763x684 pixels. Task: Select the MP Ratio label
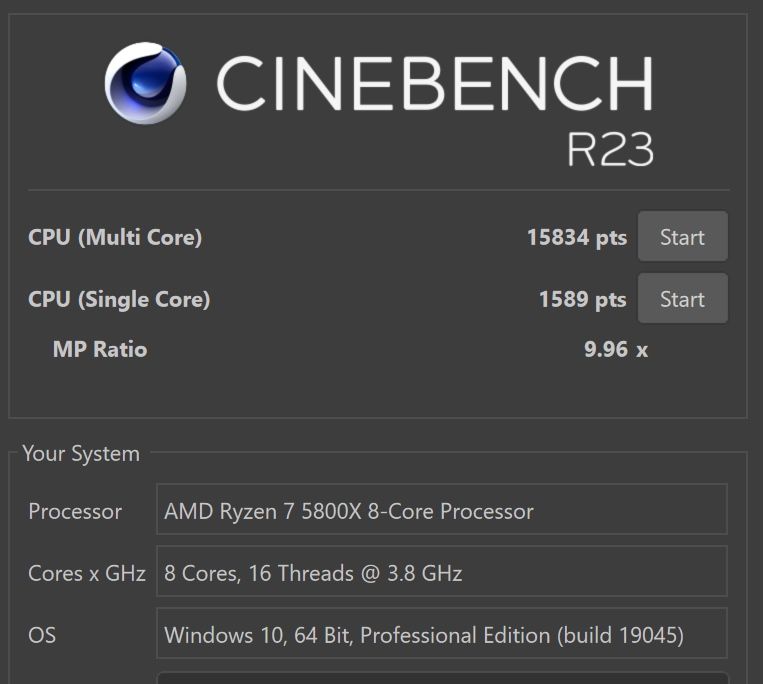click(x=99, y=349)
